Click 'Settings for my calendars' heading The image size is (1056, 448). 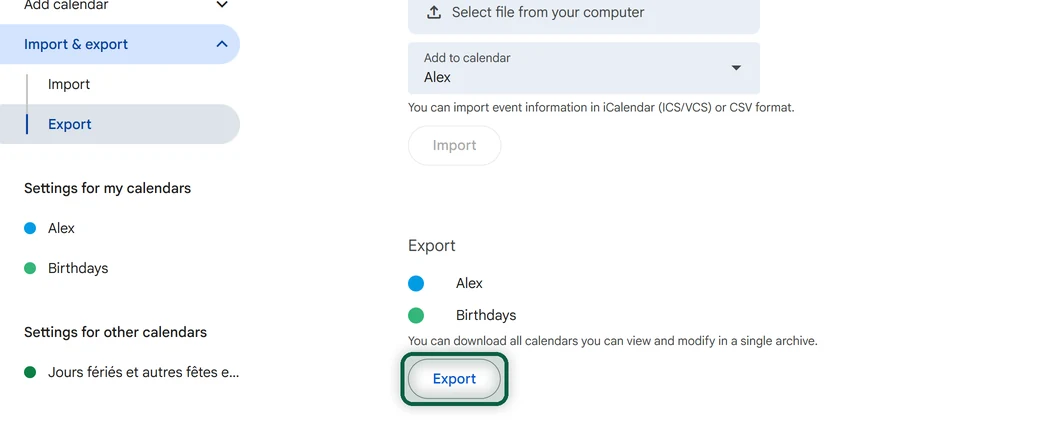(108, 188)
